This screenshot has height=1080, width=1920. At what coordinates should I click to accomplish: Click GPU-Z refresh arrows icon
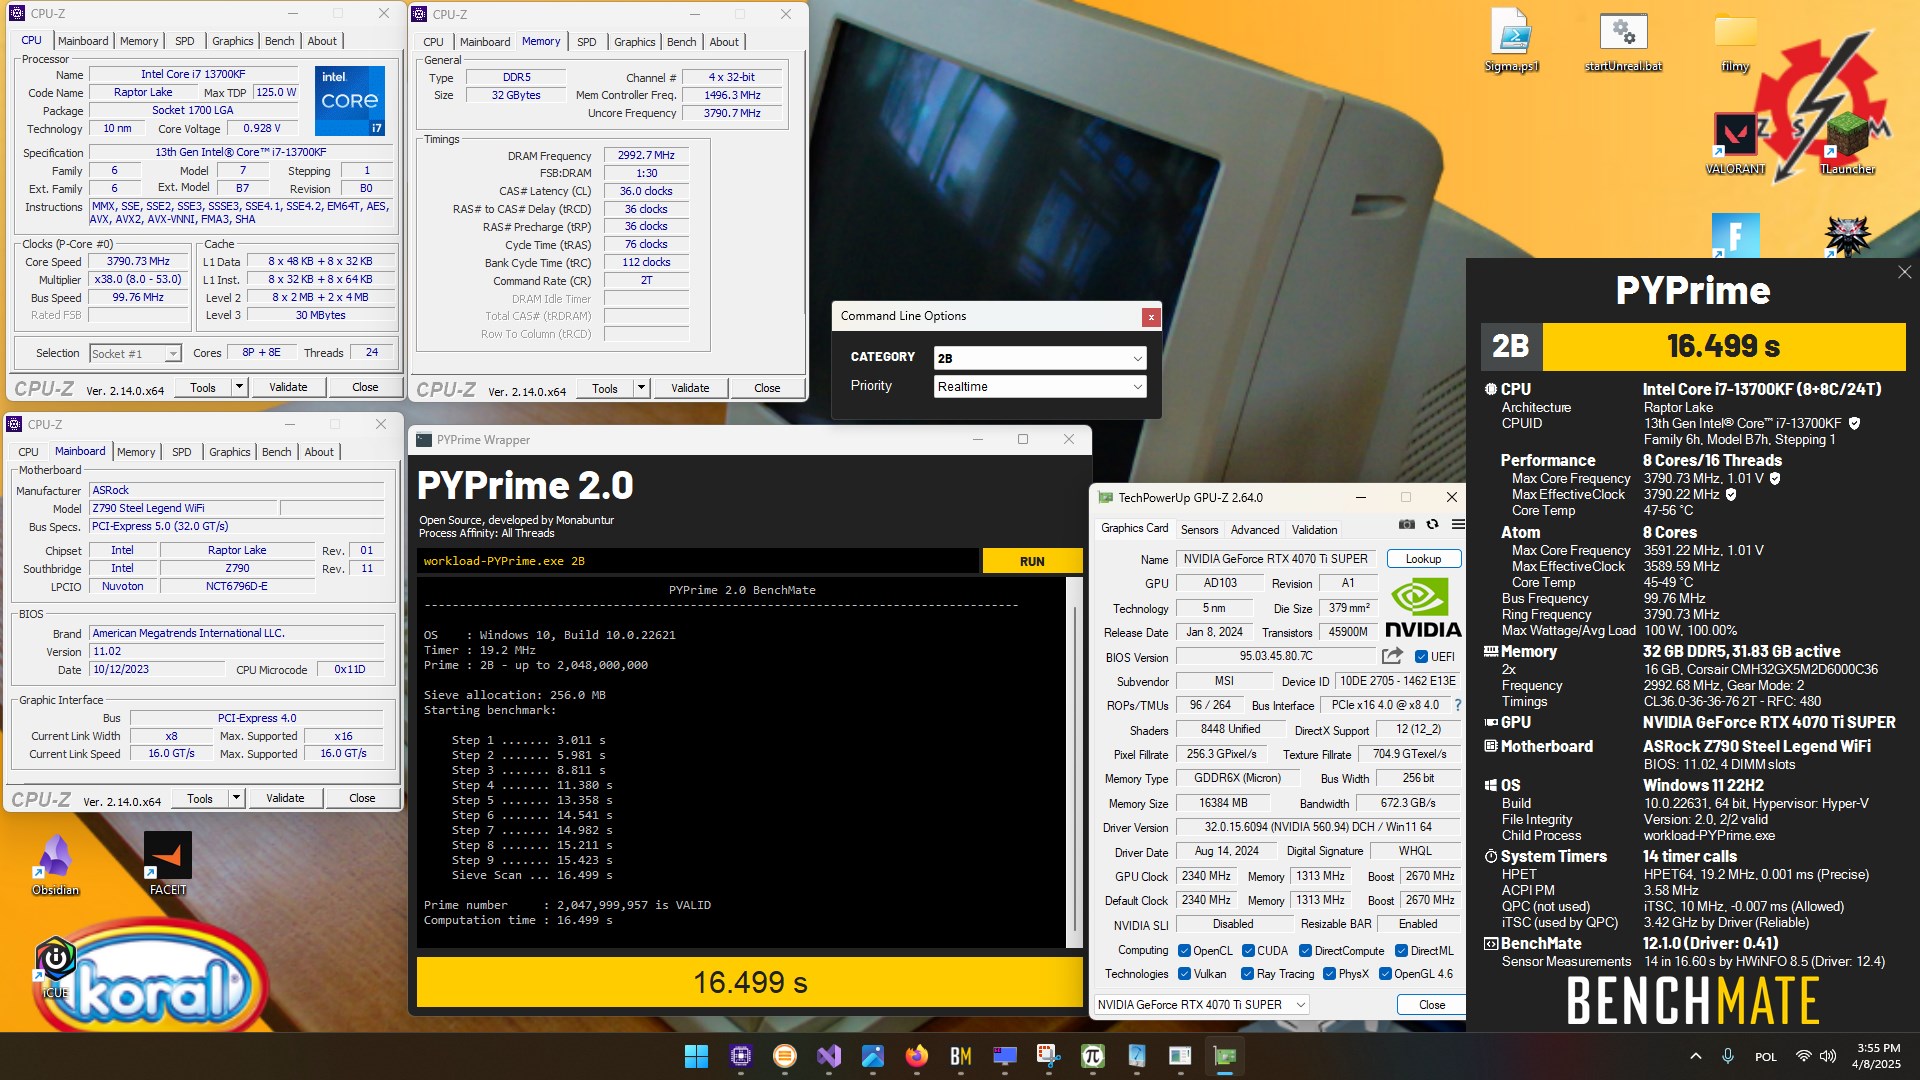pyautogui.click(x=1432, y=524)
